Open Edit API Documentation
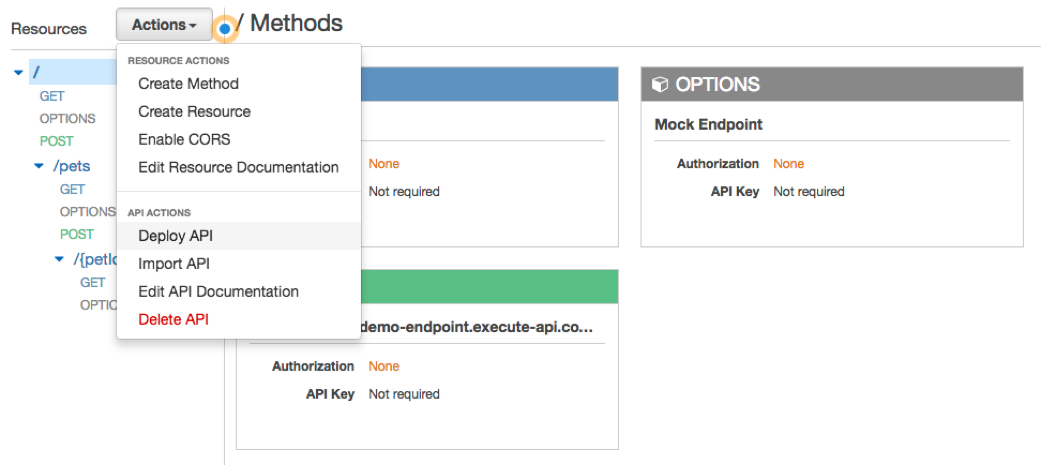The image size is (1041, 465). tap(218, 292)
